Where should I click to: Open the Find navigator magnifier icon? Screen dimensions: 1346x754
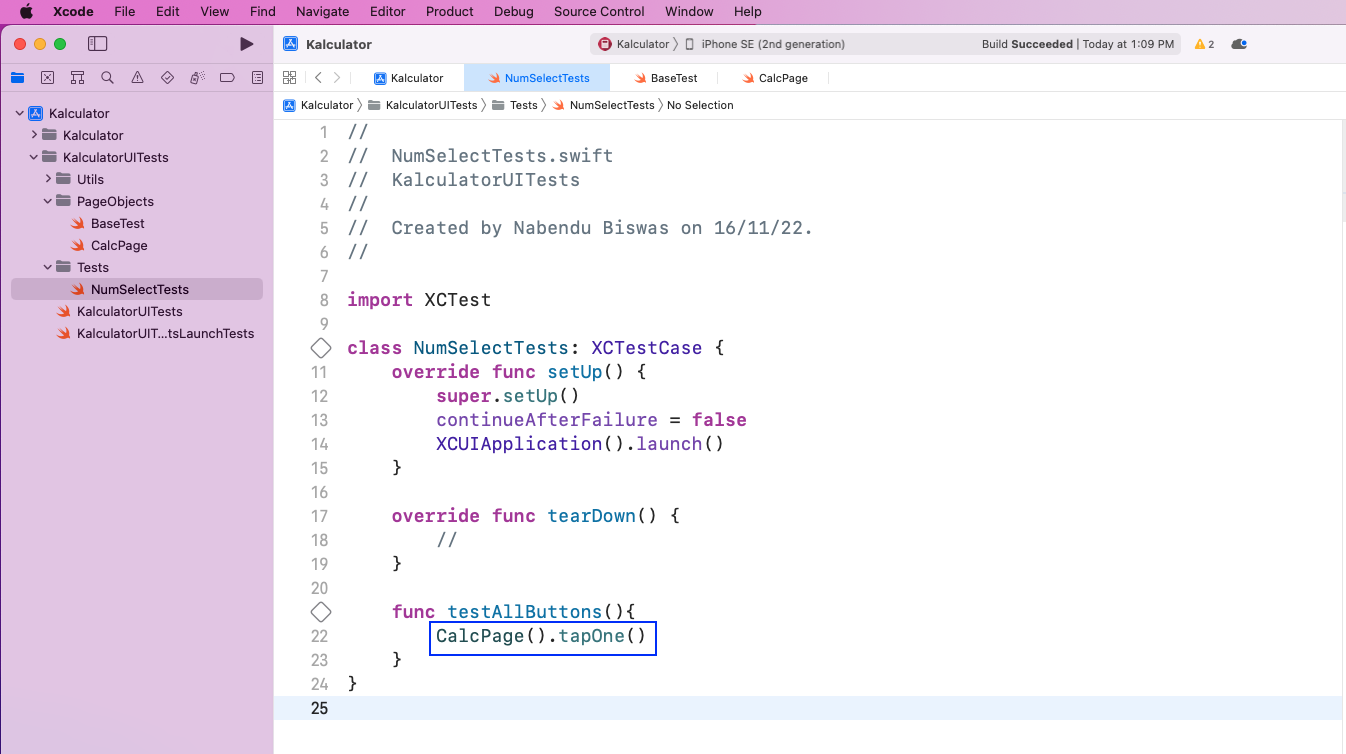point(107,78)
